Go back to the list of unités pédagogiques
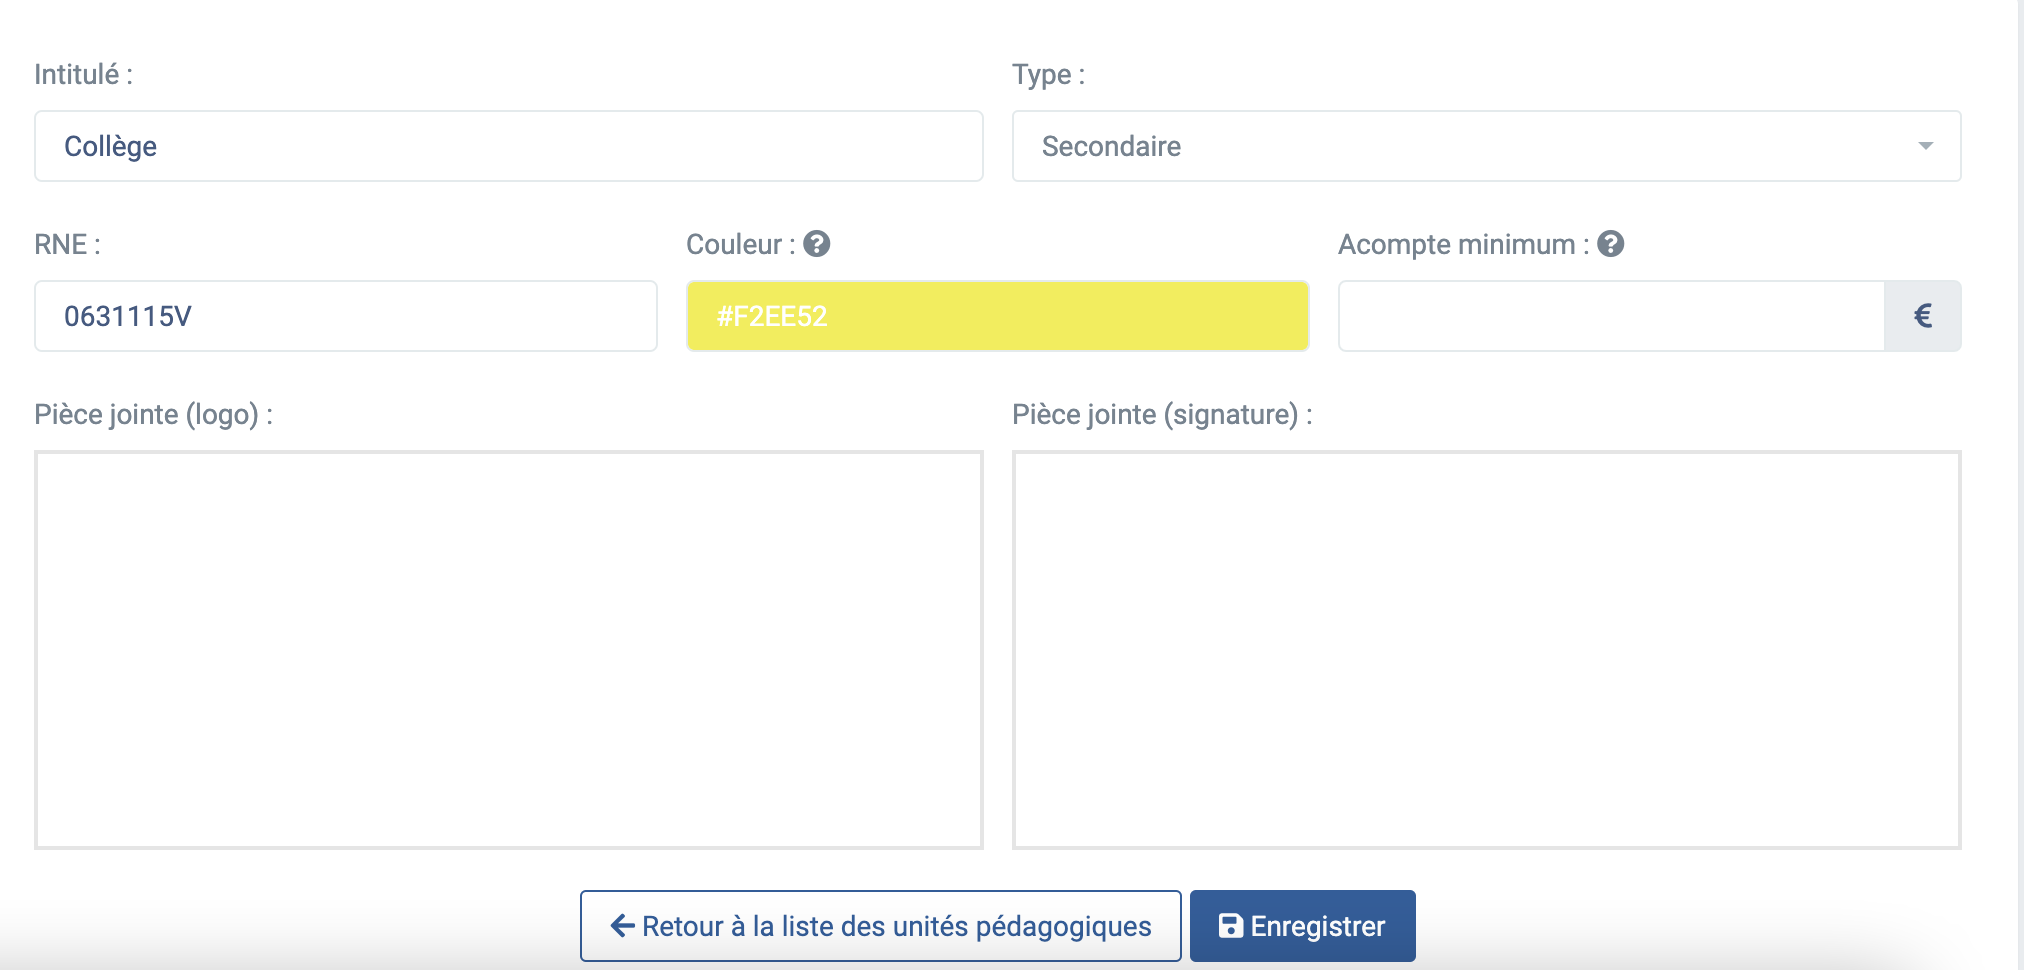Image resolution: width=2024 pixels, height=970 pixels. click(x=881, y=926)
